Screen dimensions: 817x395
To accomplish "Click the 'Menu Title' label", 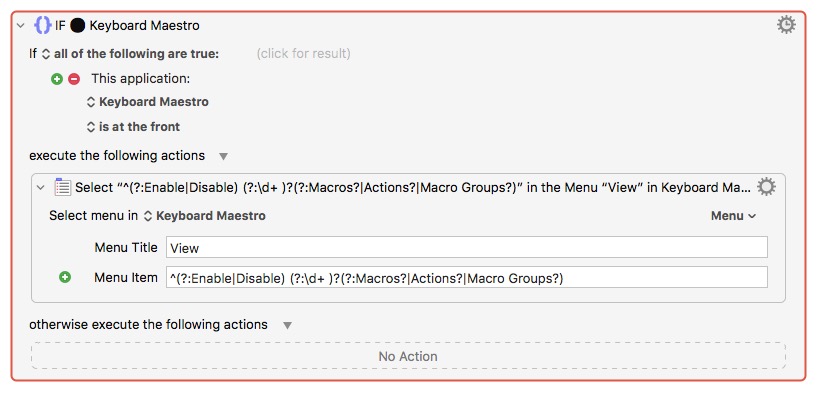I will pos(126,247).
